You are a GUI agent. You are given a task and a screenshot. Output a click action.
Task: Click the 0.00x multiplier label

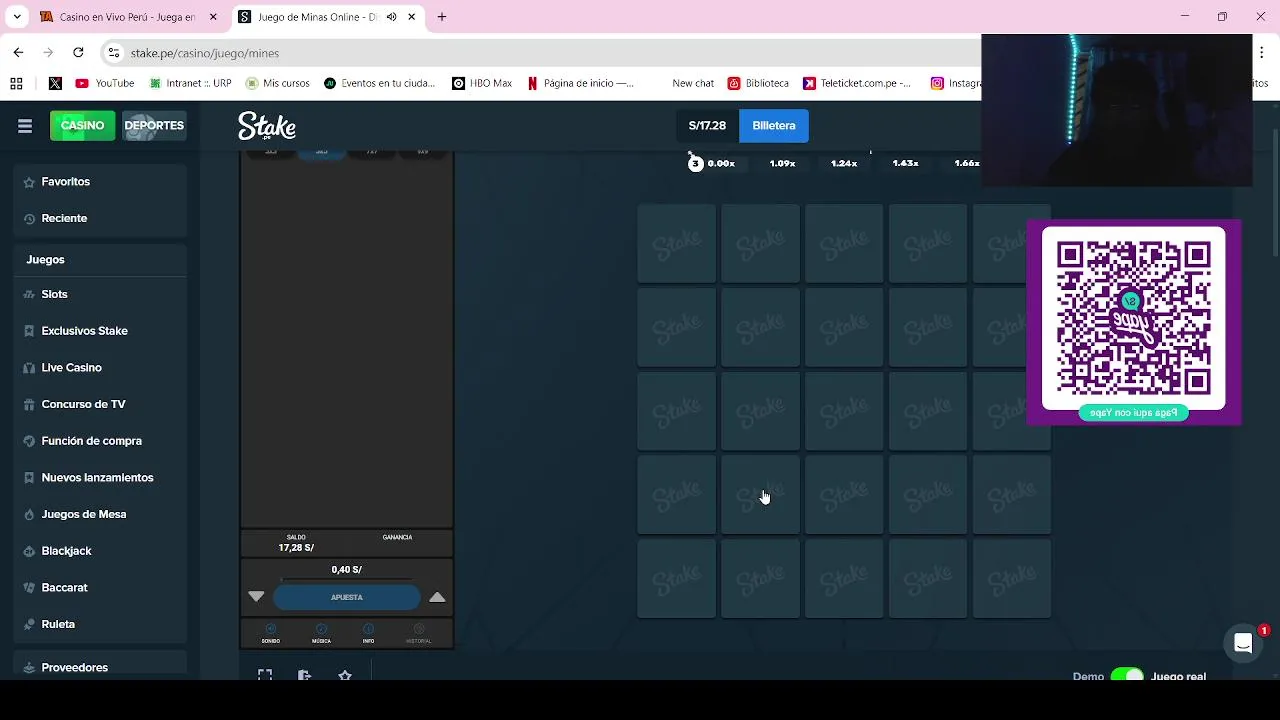tap(721, 163)
